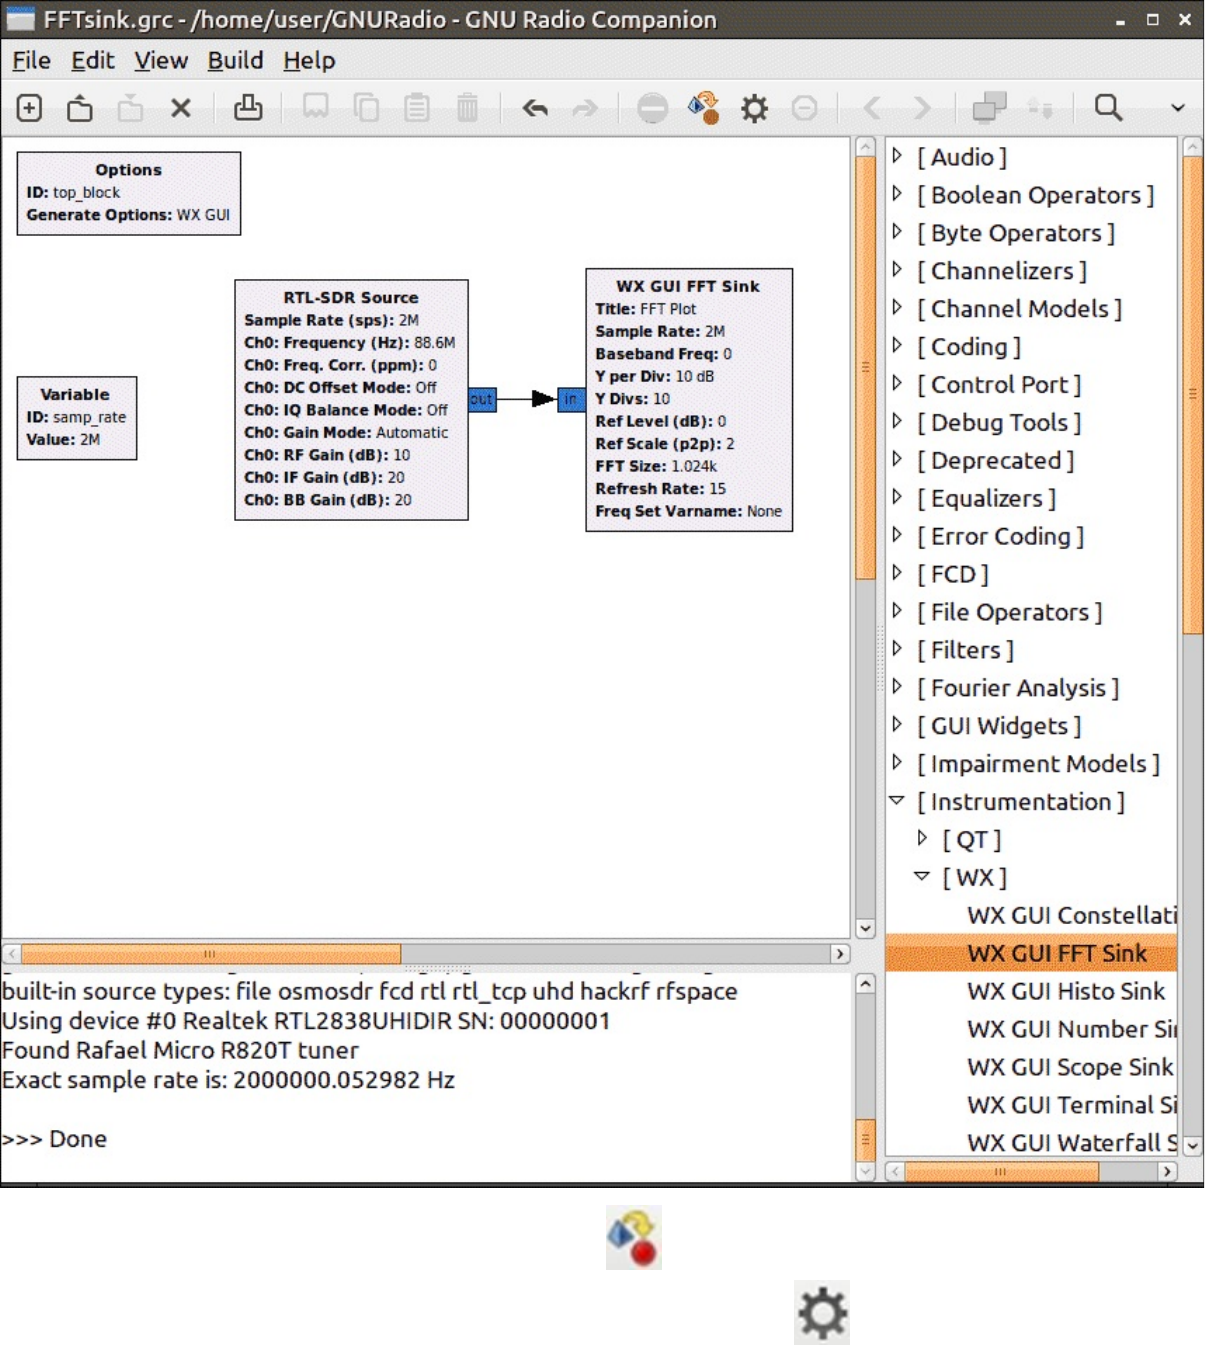Click the greyed-out Save toolbar icon
Image resolution: width=1205 pixels, height=1345 pixels.
point(130,107)
